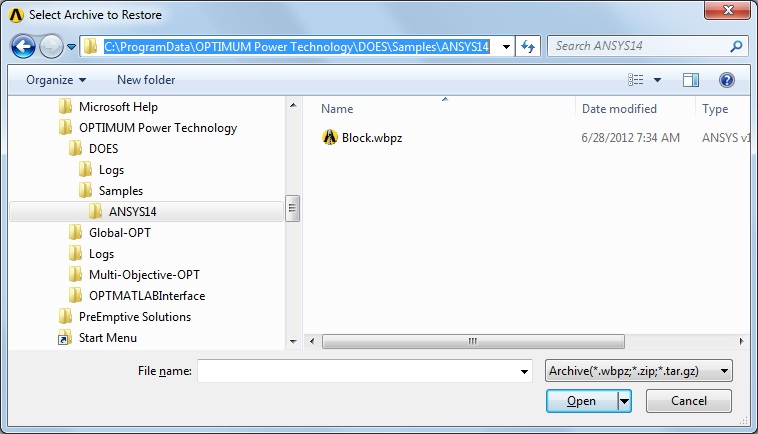
Task: Open the File name dropdown arrow
Action: coord(524,371)
